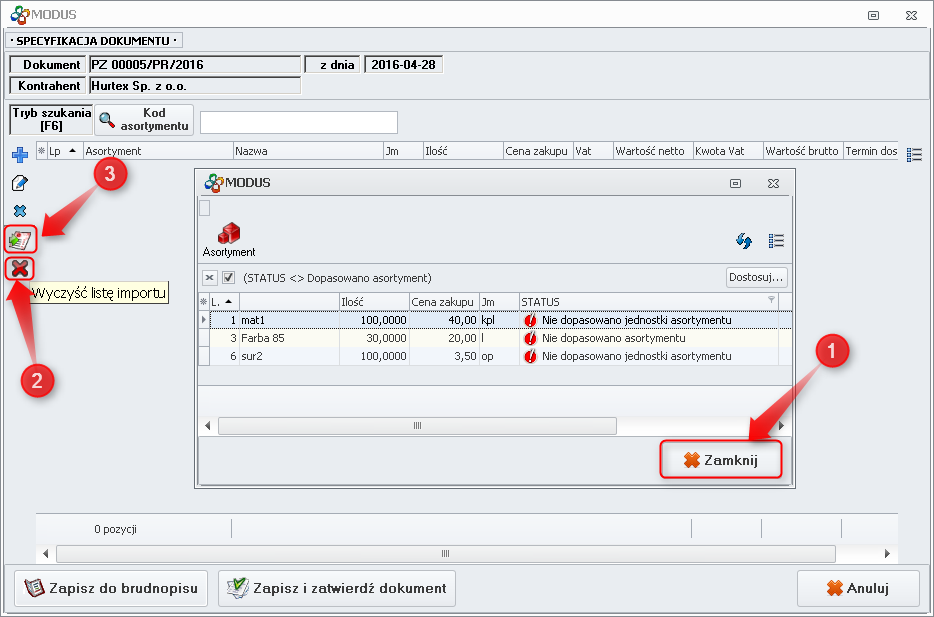Click the red Asortyment cubes icon
The image size is (934, 617).
coord(229,233)
